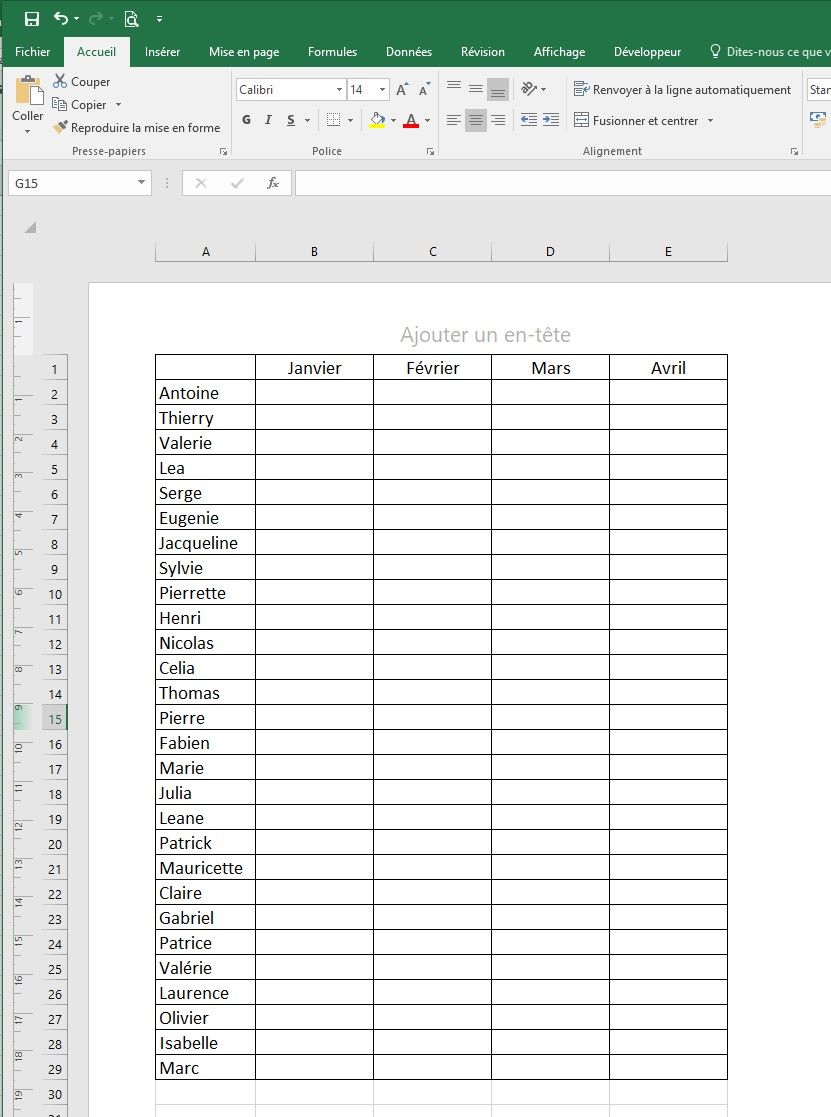Open the Mise en page tab
This screenshot has width=831, height=1117.
point(244,52)
